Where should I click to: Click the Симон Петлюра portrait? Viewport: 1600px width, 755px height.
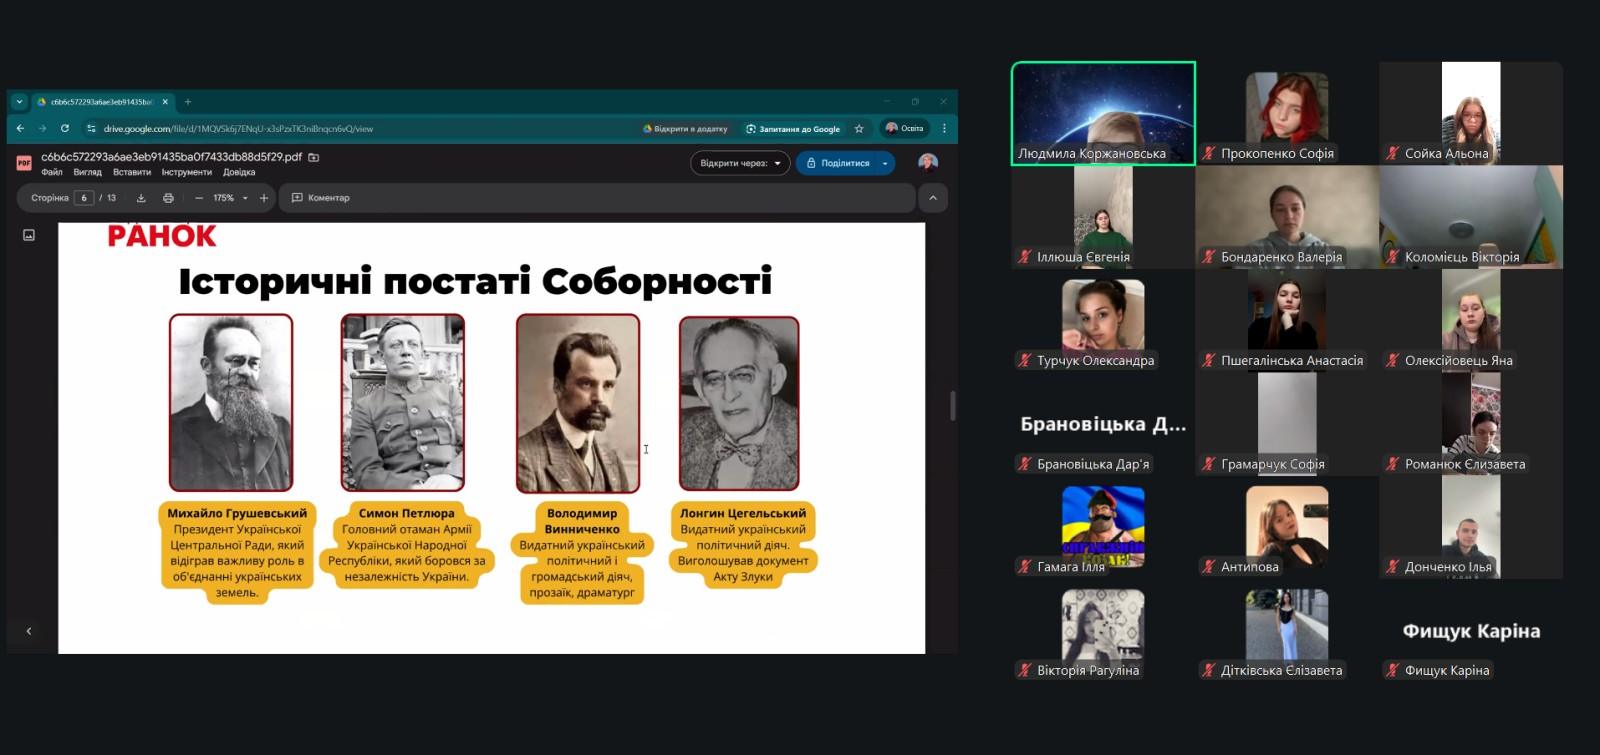[403, 403]
